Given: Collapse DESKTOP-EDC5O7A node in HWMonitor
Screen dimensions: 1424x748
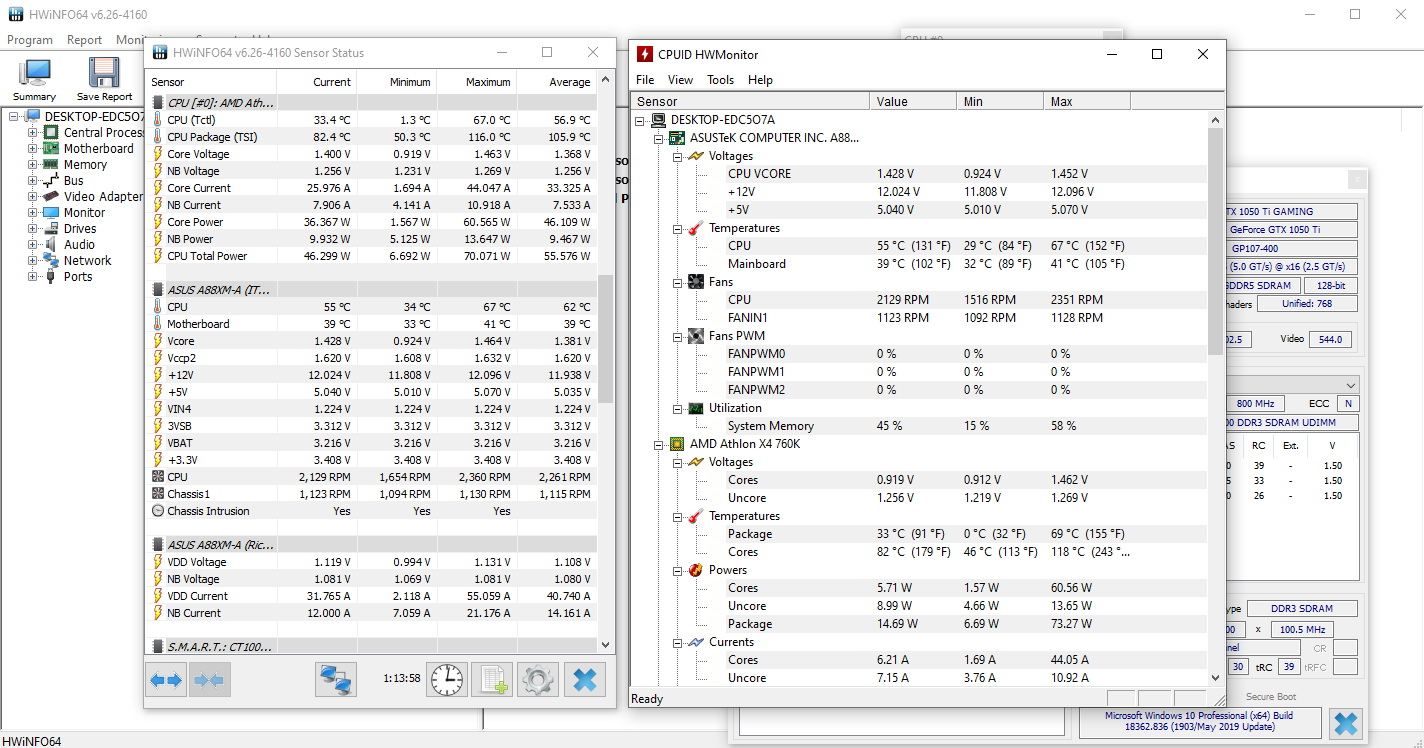Looking at the screenshot, I should click(641, 120).
